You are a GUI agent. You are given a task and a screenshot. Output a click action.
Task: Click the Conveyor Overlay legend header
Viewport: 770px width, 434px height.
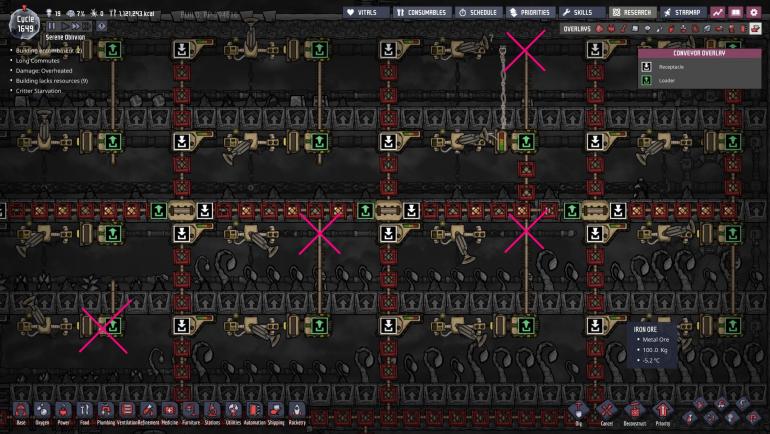pyautogui.click(x=699, y=53)
